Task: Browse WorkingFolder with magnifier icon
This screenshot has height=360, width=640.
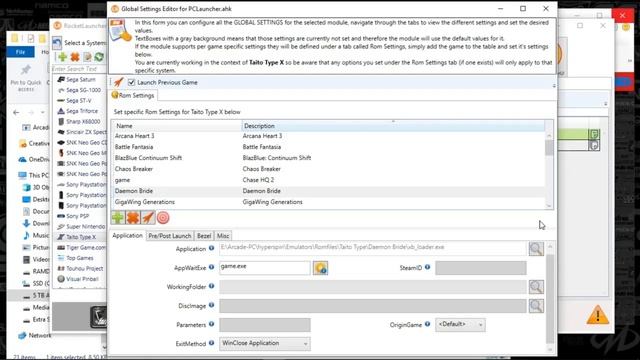Action: [x=536, y=287]
